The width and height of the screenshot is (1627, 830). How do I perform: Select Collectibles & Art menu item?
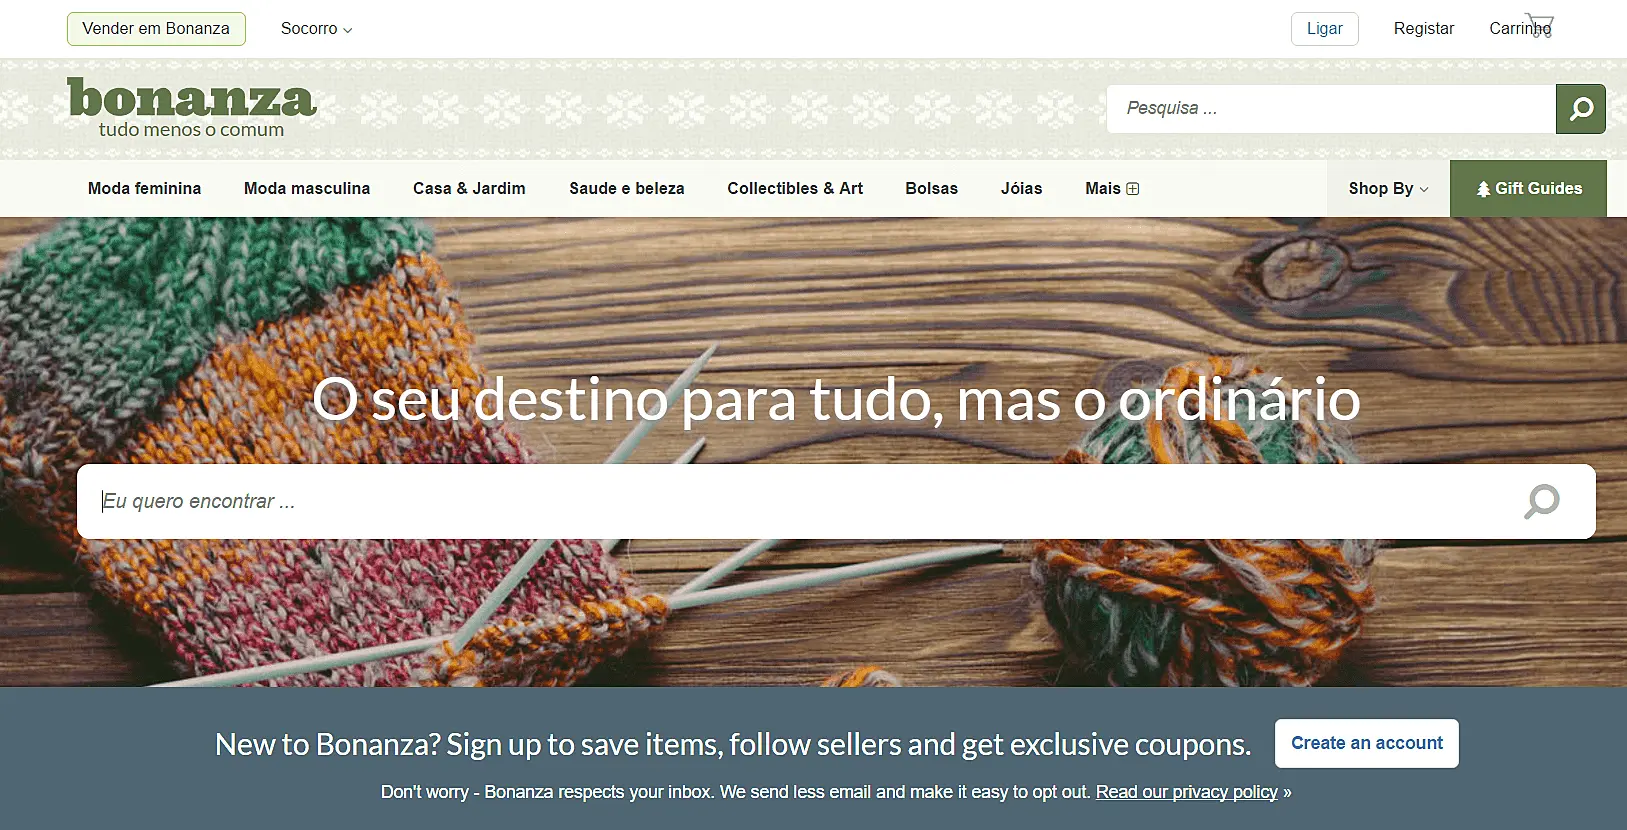[x=795, y=189]
